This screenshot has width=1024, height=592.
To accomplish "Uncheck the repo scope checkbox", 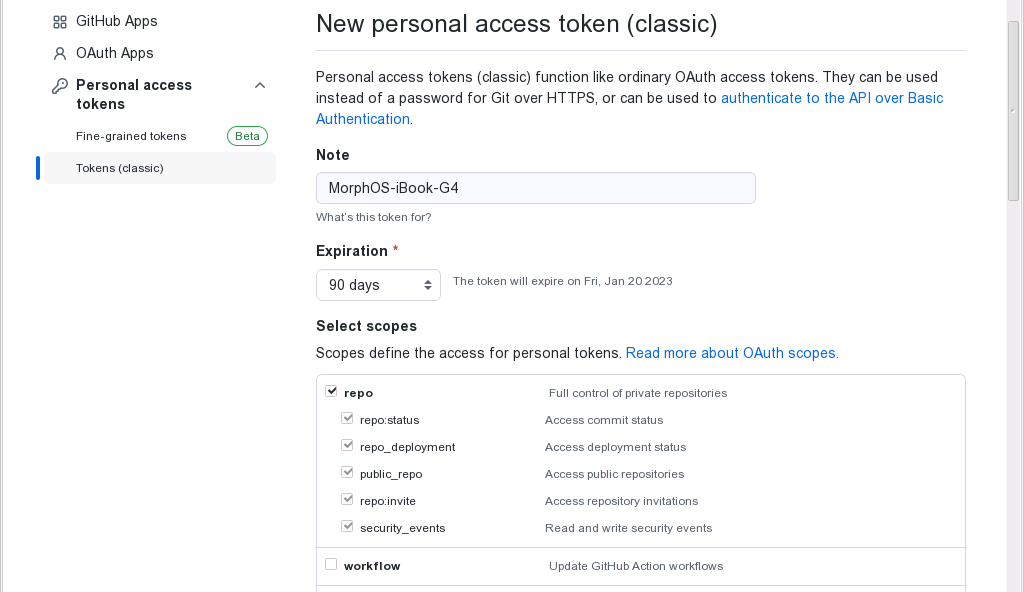I will coord(331,391).
